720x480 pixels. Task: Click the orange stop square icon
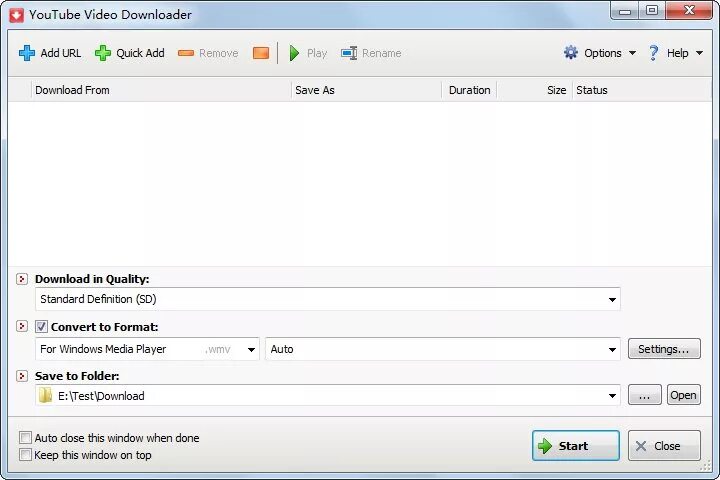(261, 53)
